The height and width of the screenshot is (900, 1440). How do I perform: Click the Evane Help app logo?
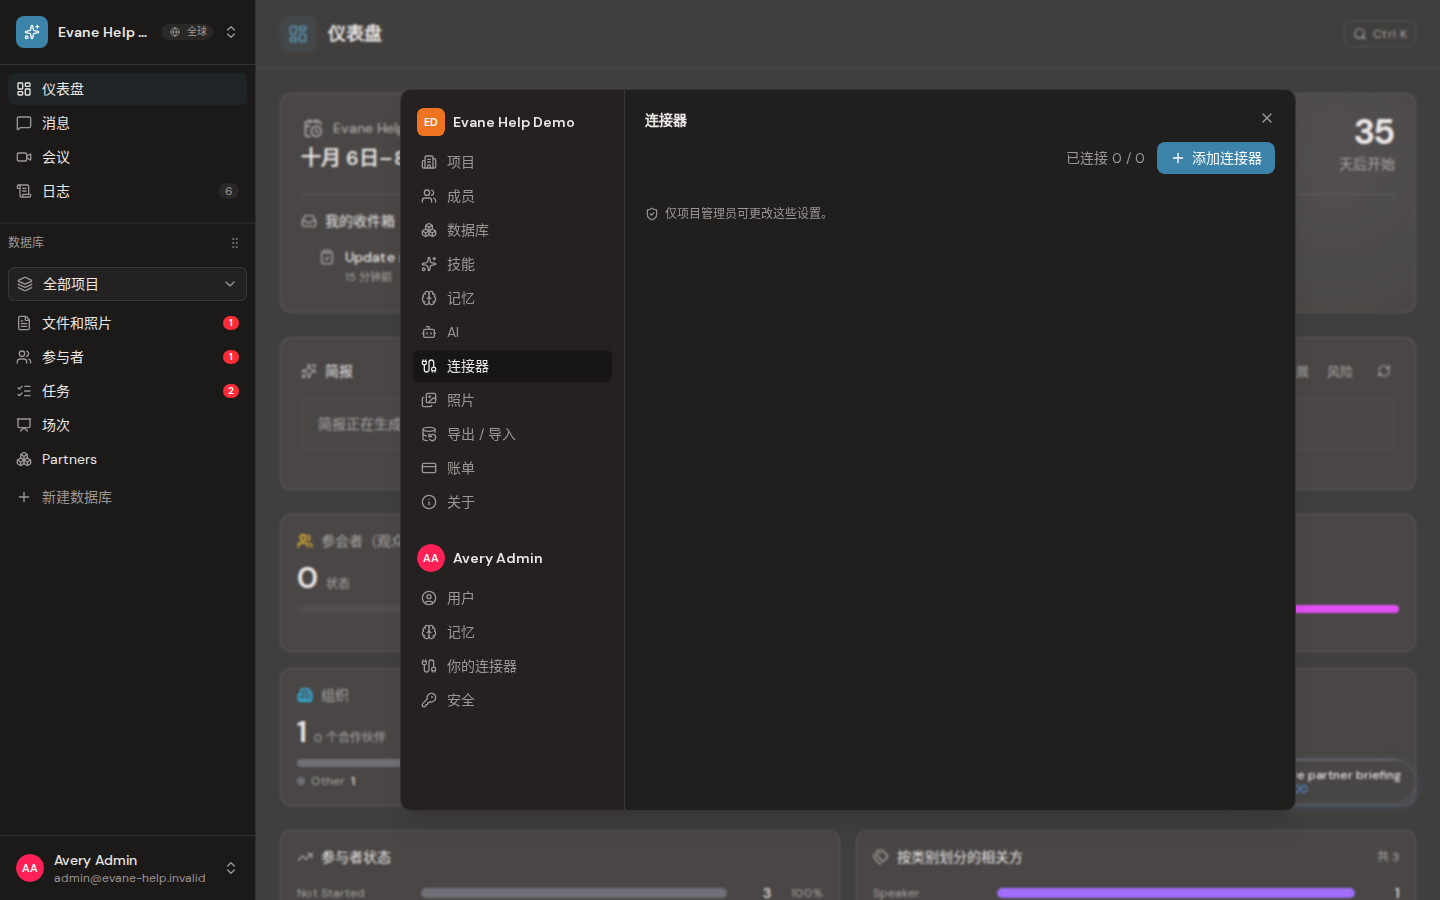coord(32,32)
